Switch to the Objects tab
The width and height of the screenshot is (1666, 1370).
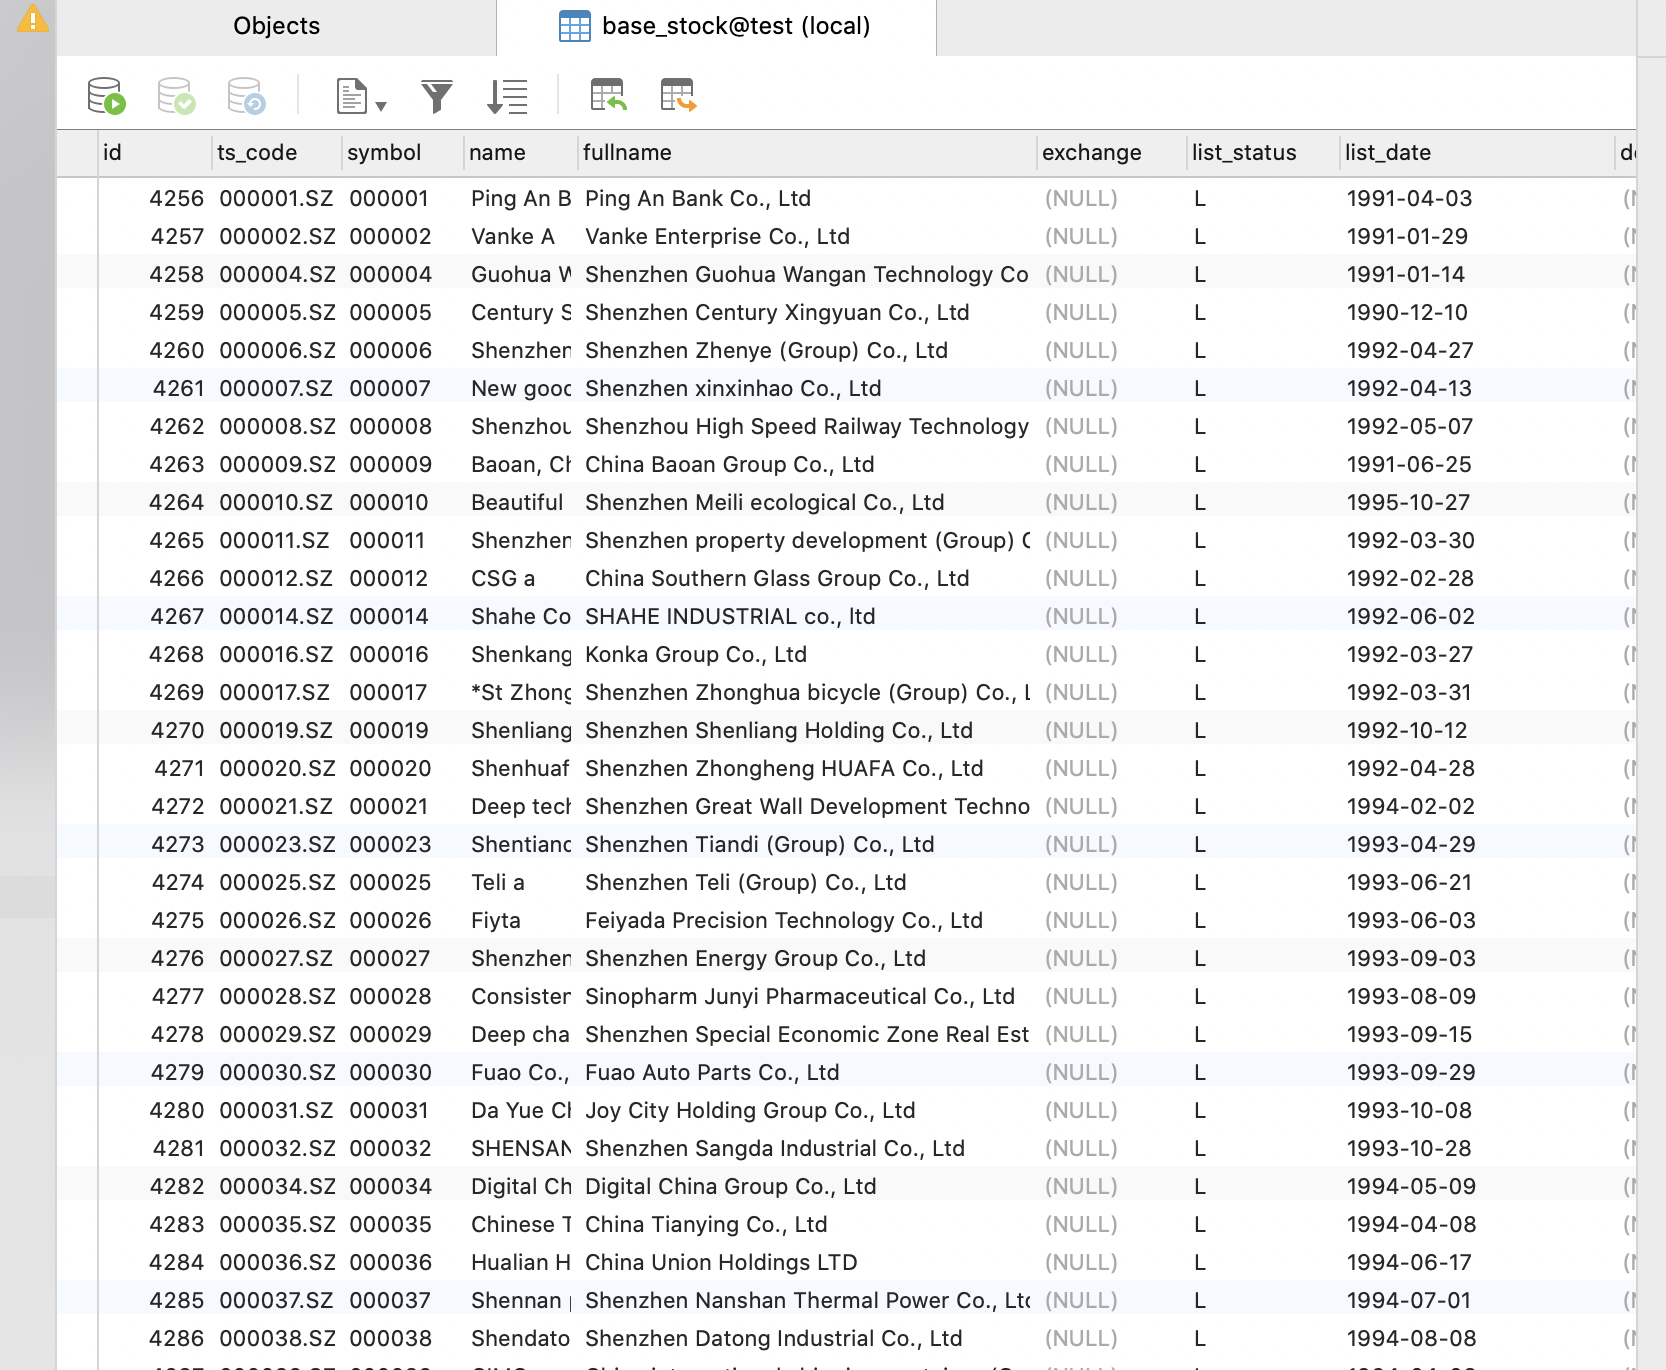276,26
